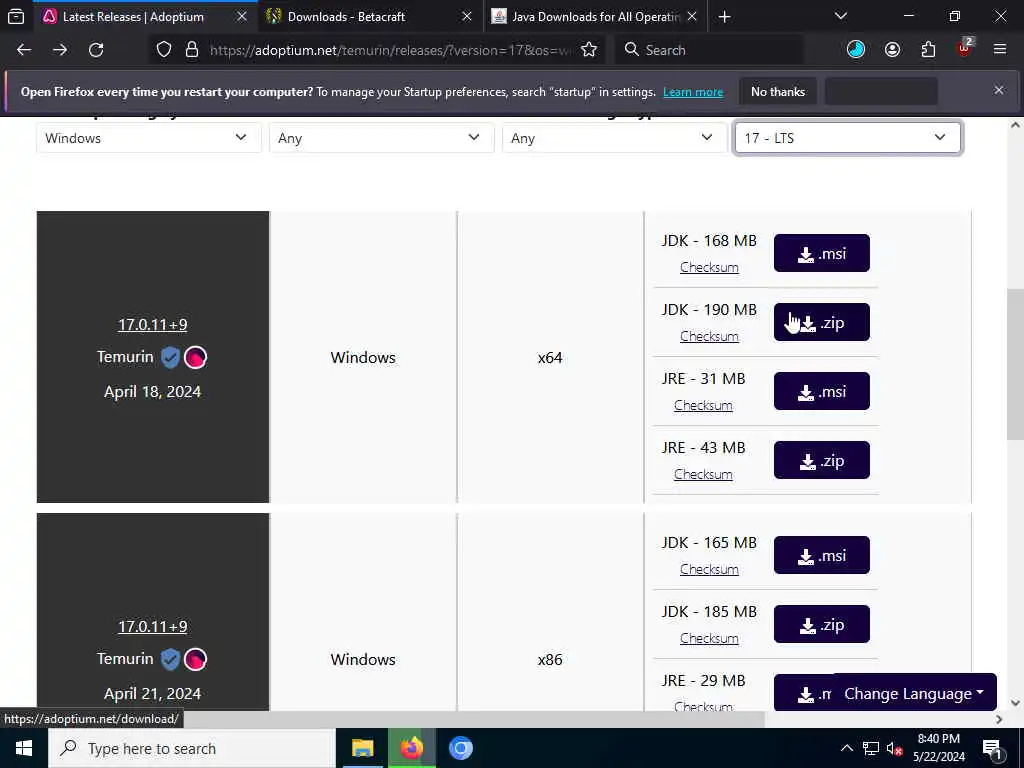Click the site padlock security icon
This screenshot has height=768, width=1024.
pyautogui.click(x=191, y=50)
